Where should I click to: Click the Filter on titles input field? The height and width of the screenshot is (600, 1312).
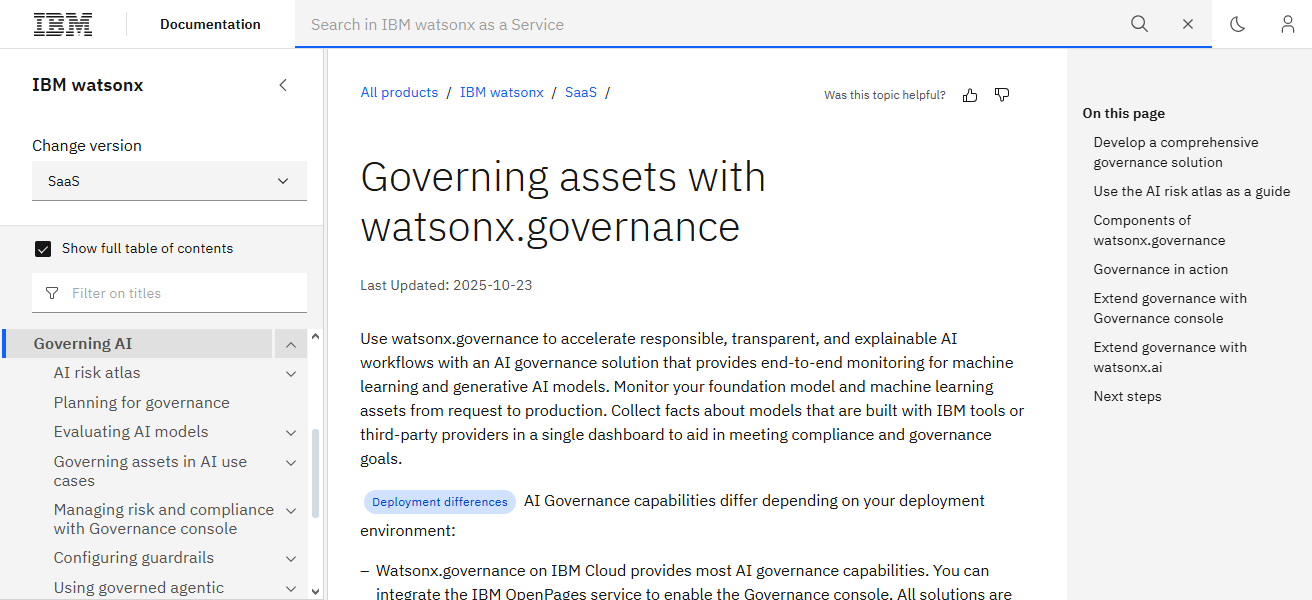click(169, 292)
